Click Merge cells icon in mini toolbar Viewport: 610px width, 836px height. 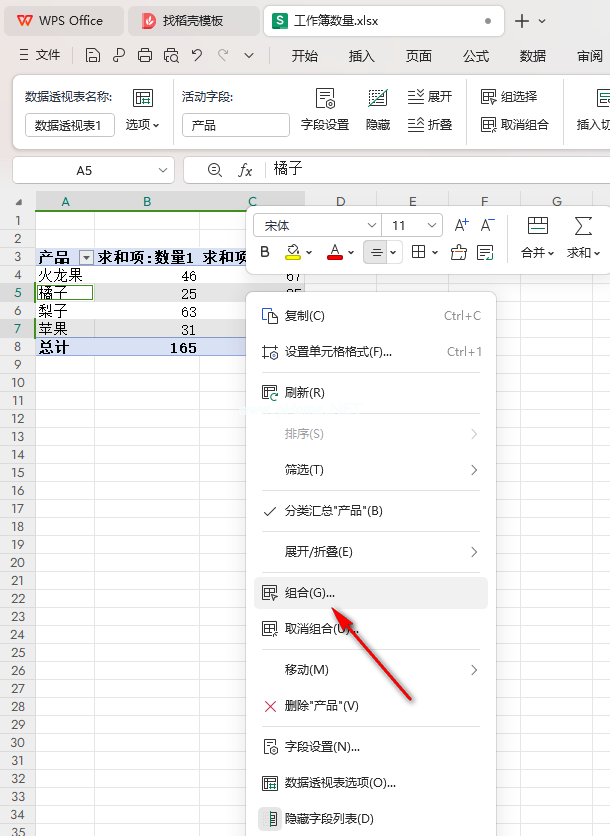(x=537, y=238)
